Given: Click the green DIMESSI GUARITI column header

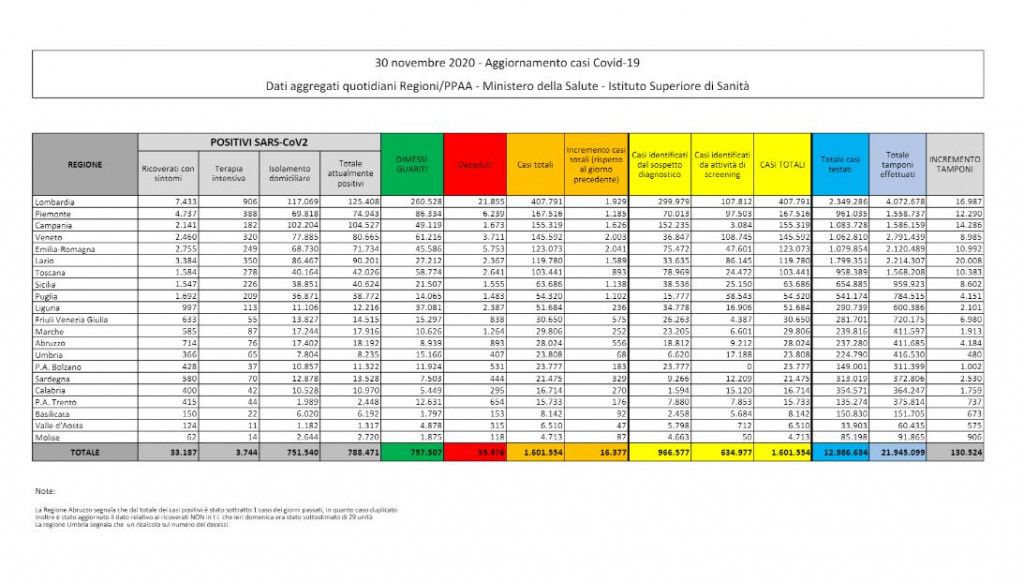Looking at the screenshot, I should tap(411, 163).
